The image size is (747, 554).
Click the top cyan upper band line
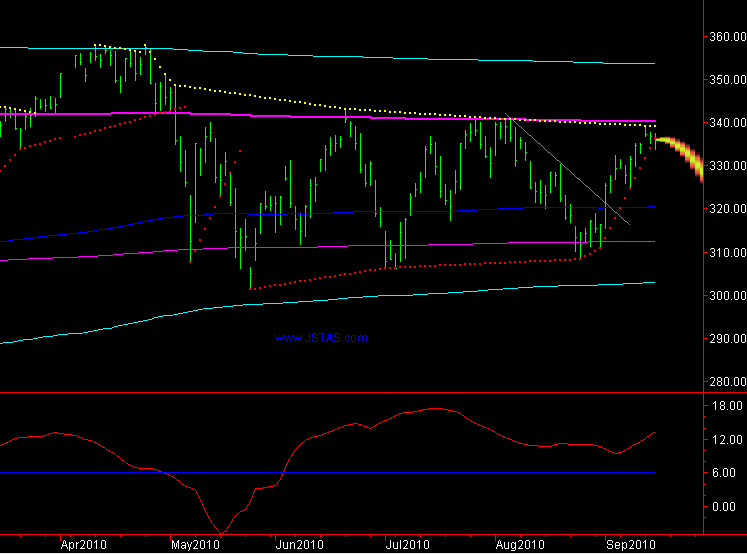(400, 56)
